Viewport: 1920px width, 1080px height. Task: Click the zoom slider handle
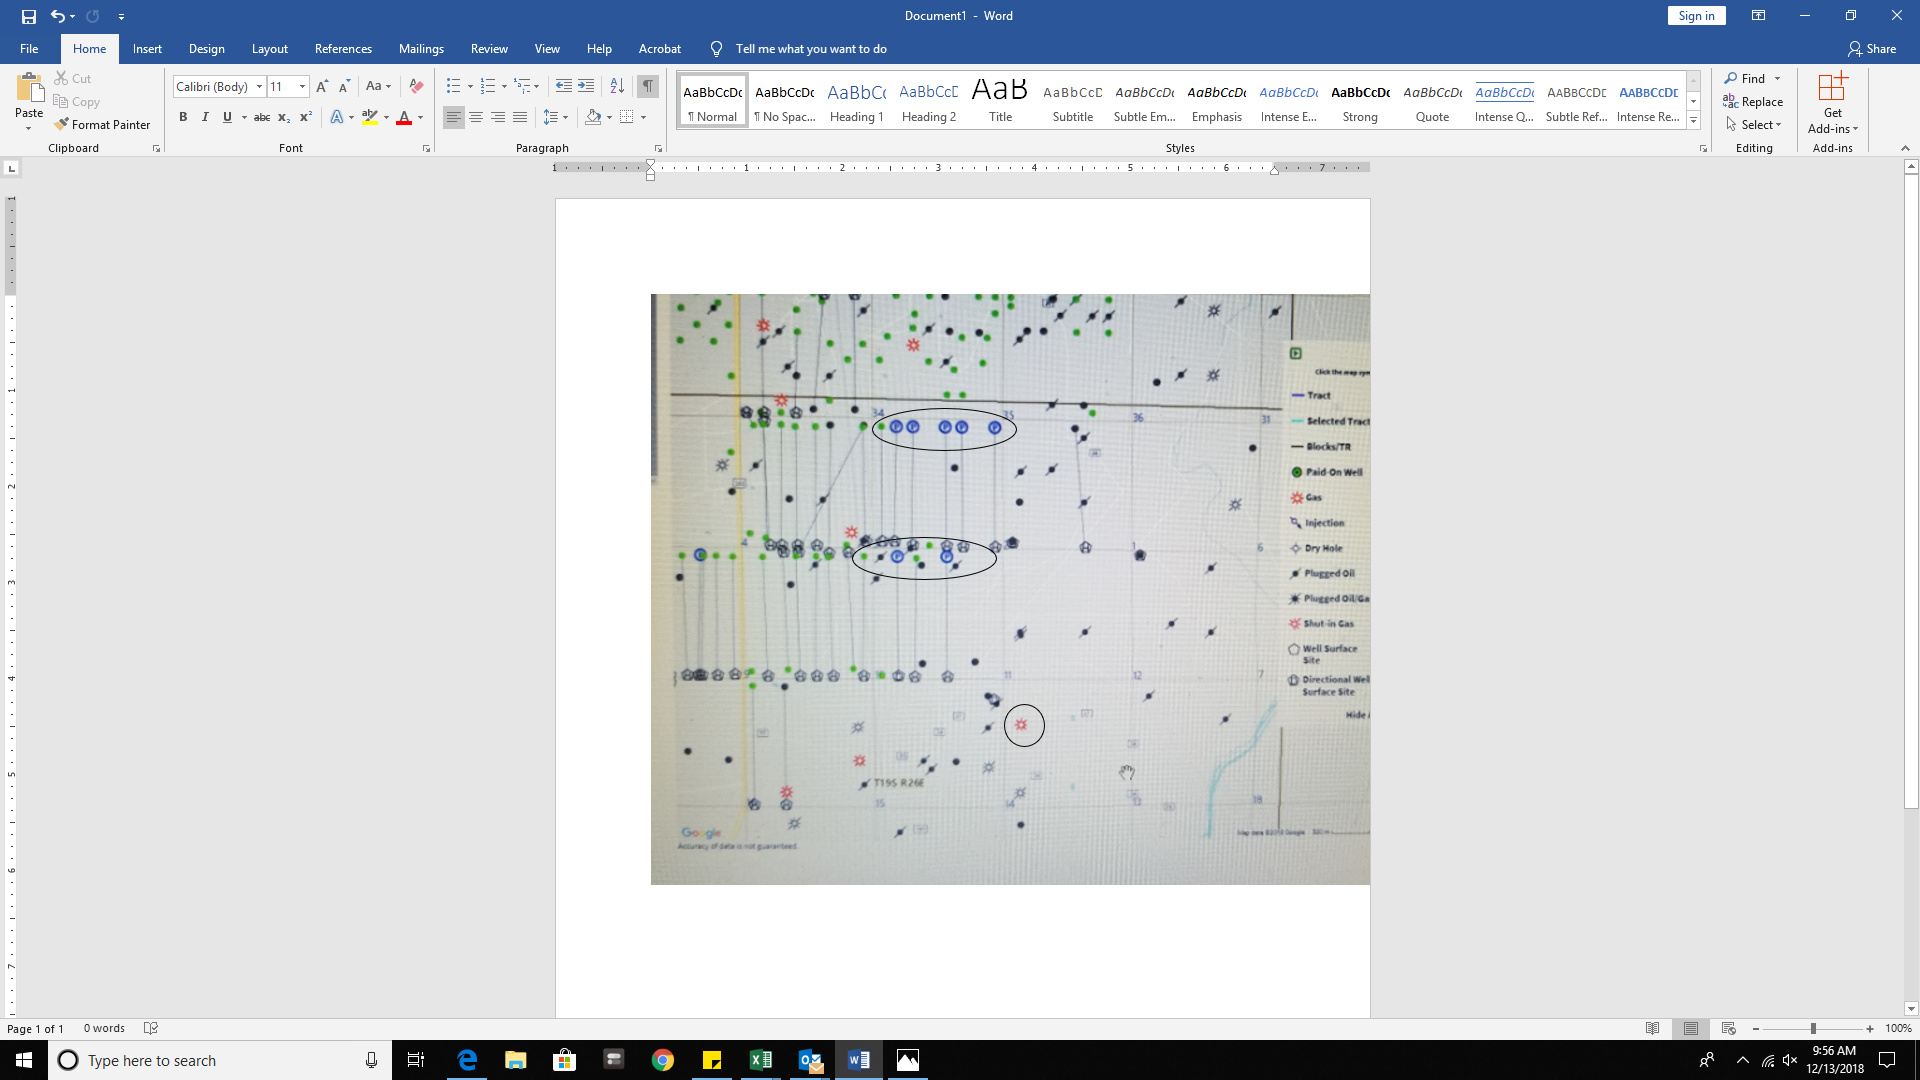click(x=1813, y=1028)
